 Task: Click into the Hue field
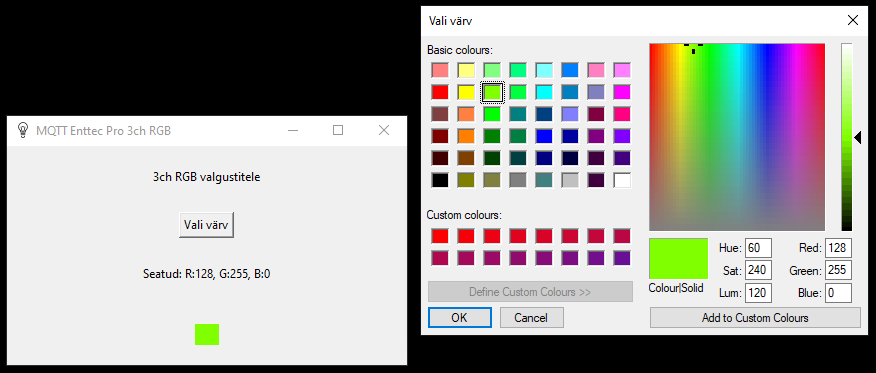click(x=758, y=248)
